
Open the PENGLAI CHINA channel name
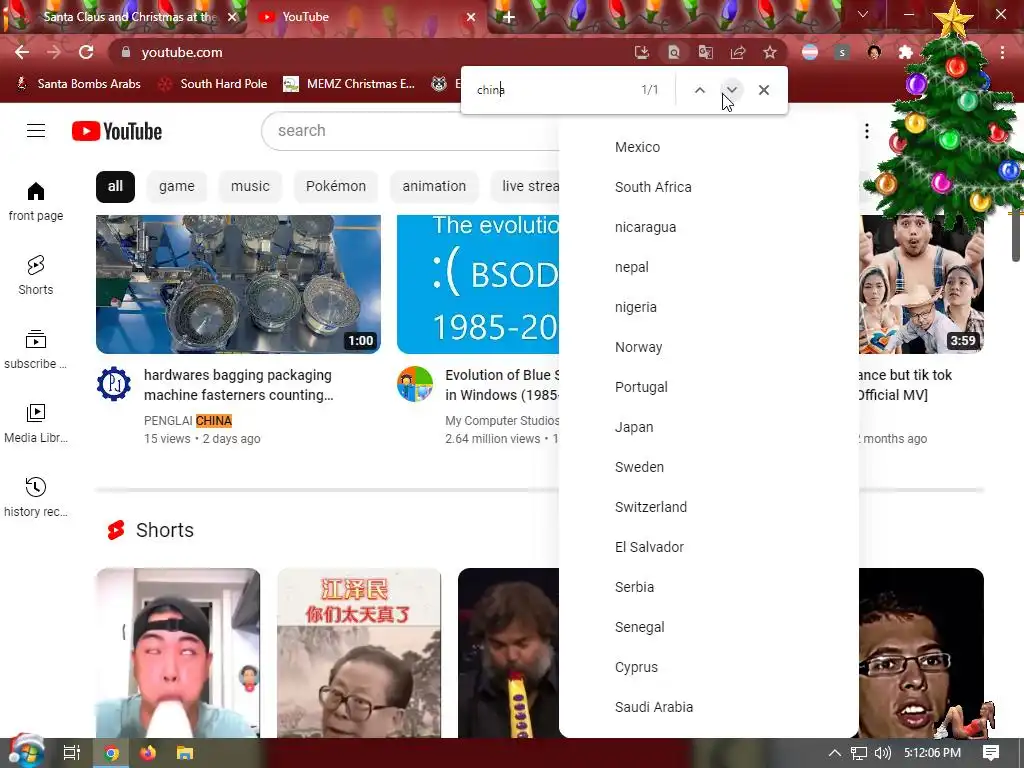[x=188, y=421]
